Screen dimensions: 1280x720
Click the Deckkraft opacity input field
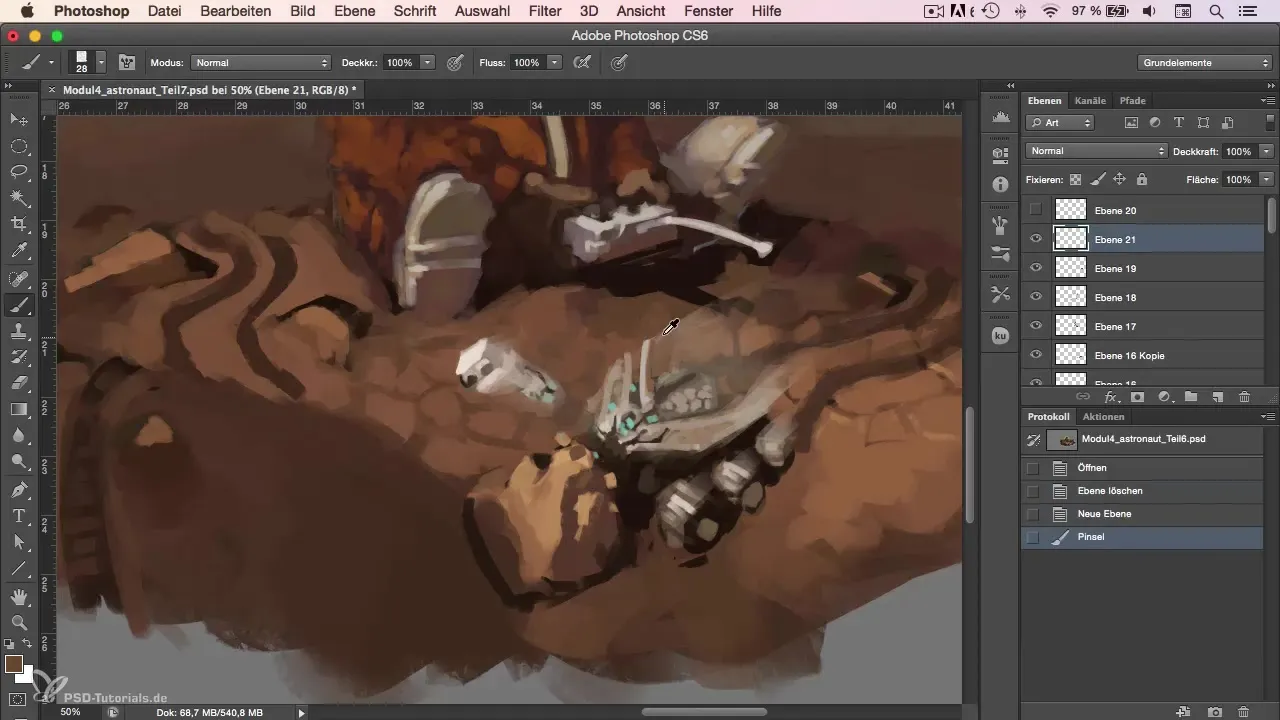click(x=1238, y=151)
